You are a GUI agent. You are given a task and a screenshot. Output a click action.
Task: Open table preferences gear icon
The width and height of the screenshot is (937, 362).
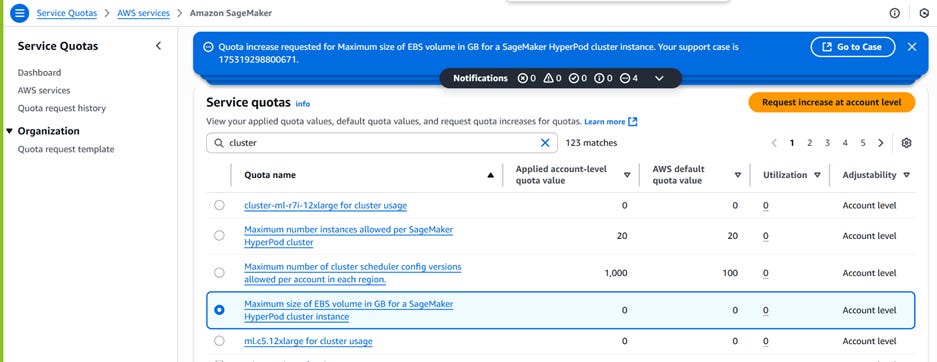(x=907, y=143)
